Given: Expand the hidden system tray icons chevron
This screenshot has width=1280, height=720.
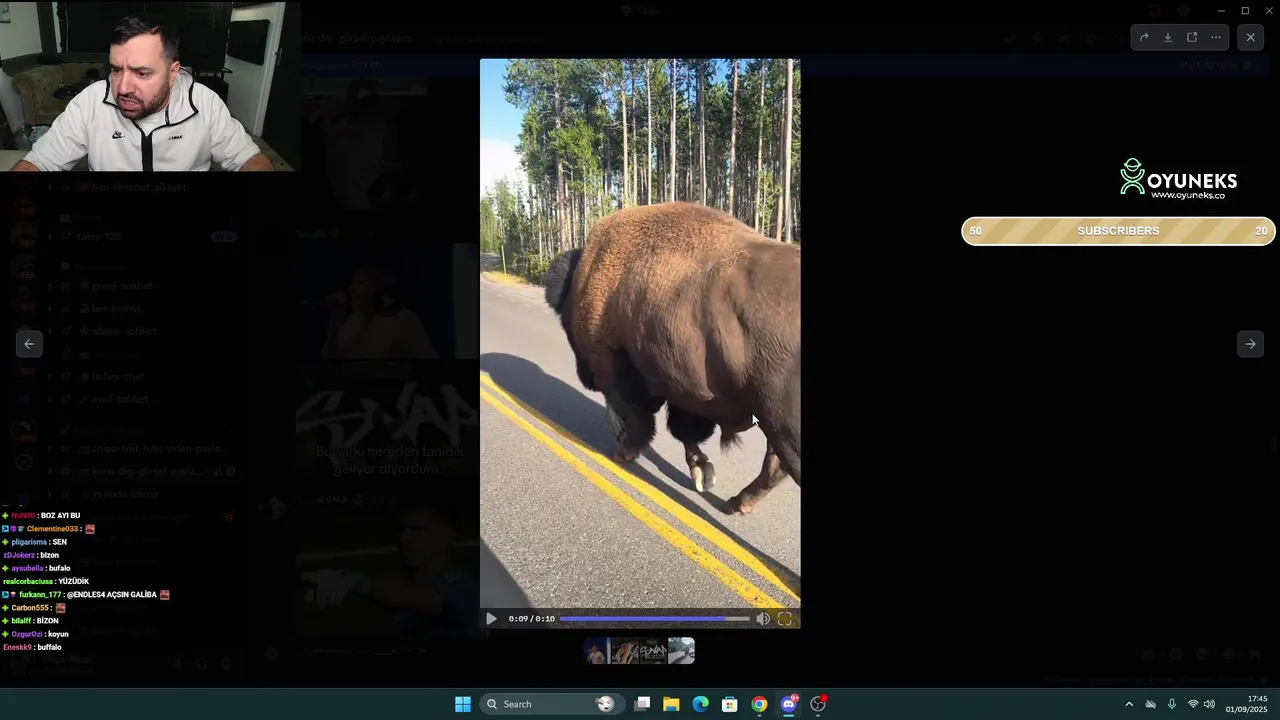Looking at the screenshot, I should coord(1129,704).
